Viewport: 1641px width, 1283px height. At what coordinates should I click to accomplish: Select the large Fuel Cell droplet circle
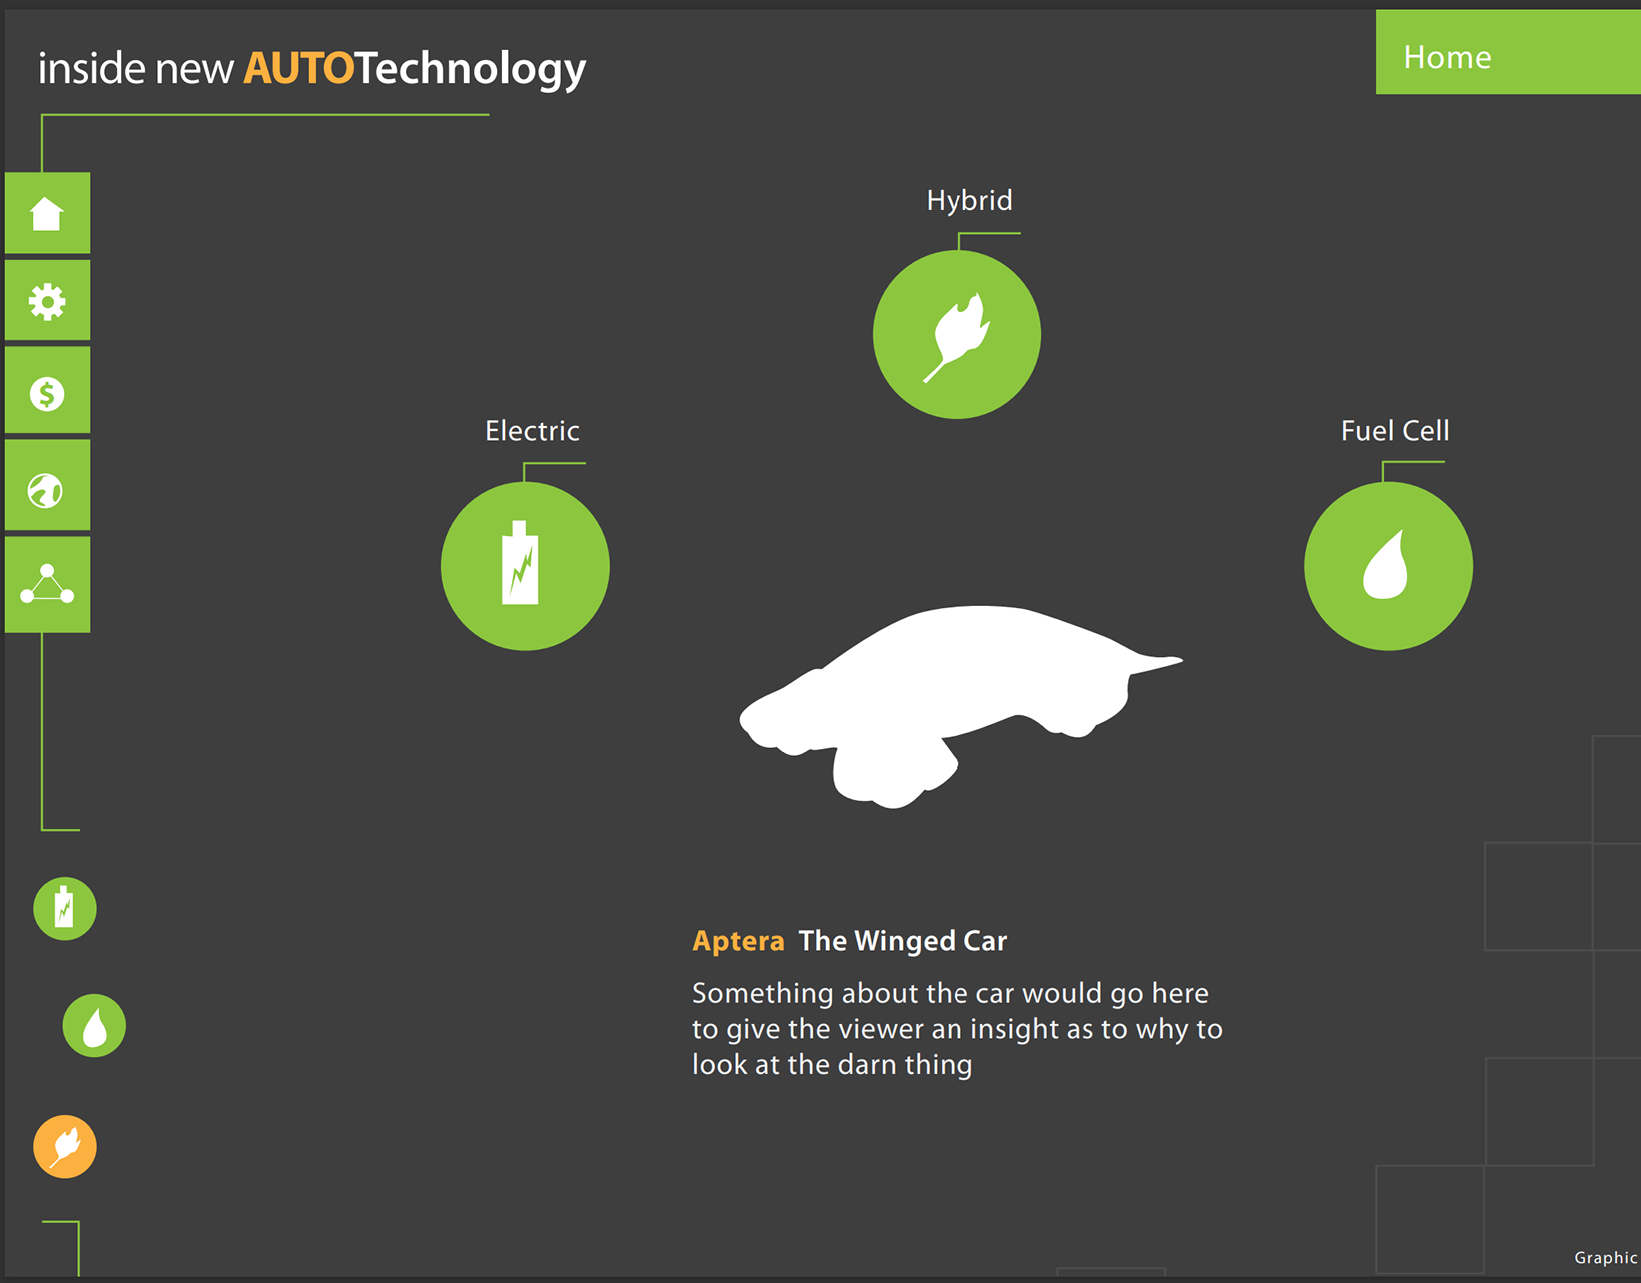pyautogui.click(x=1388, y=566)
